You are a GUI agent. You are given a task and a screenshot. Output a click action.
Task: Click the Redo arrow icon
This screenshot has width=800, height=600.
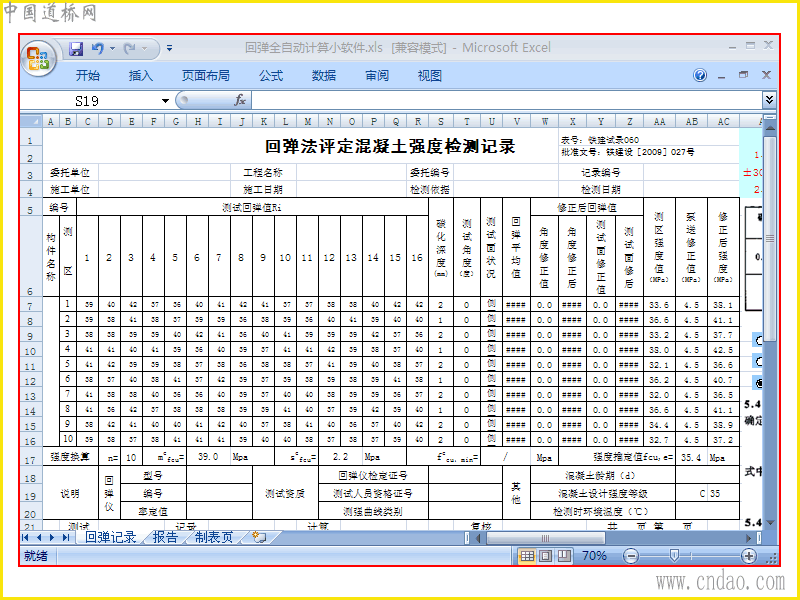(130, 48)
